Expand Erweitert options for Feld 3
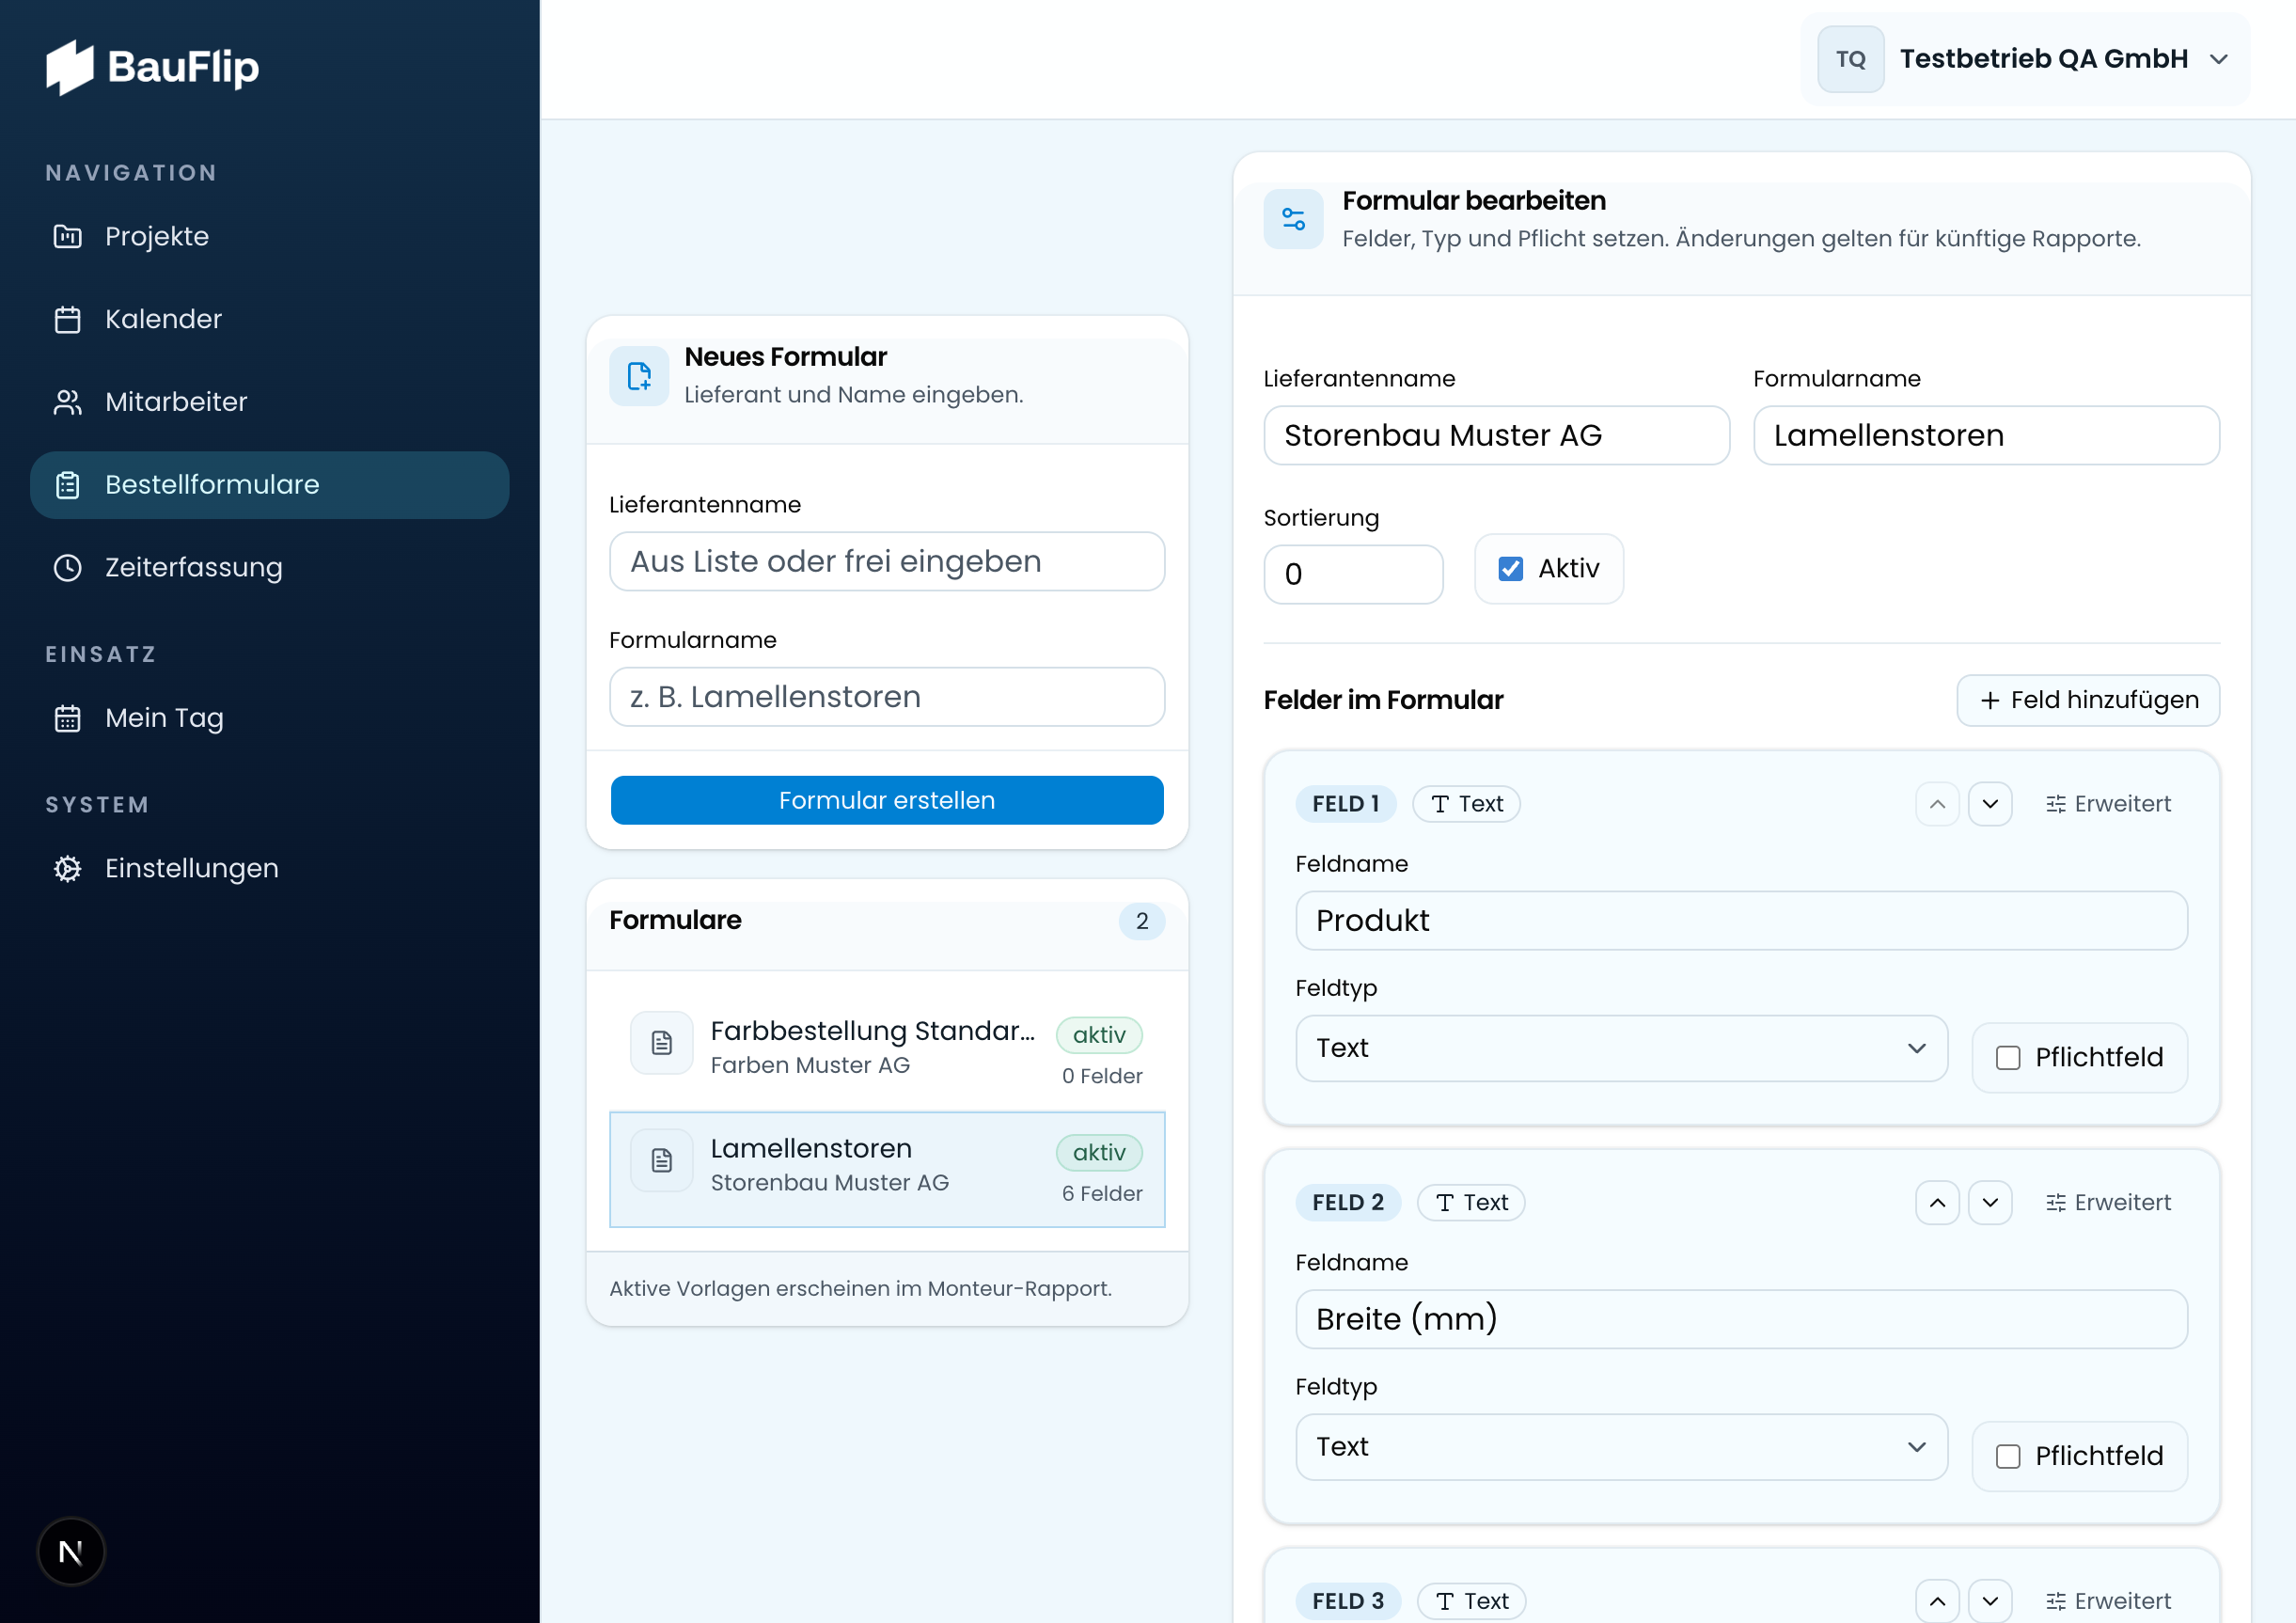The height and width of the screenshot is (1623, 2296). pos(2108,1601)
